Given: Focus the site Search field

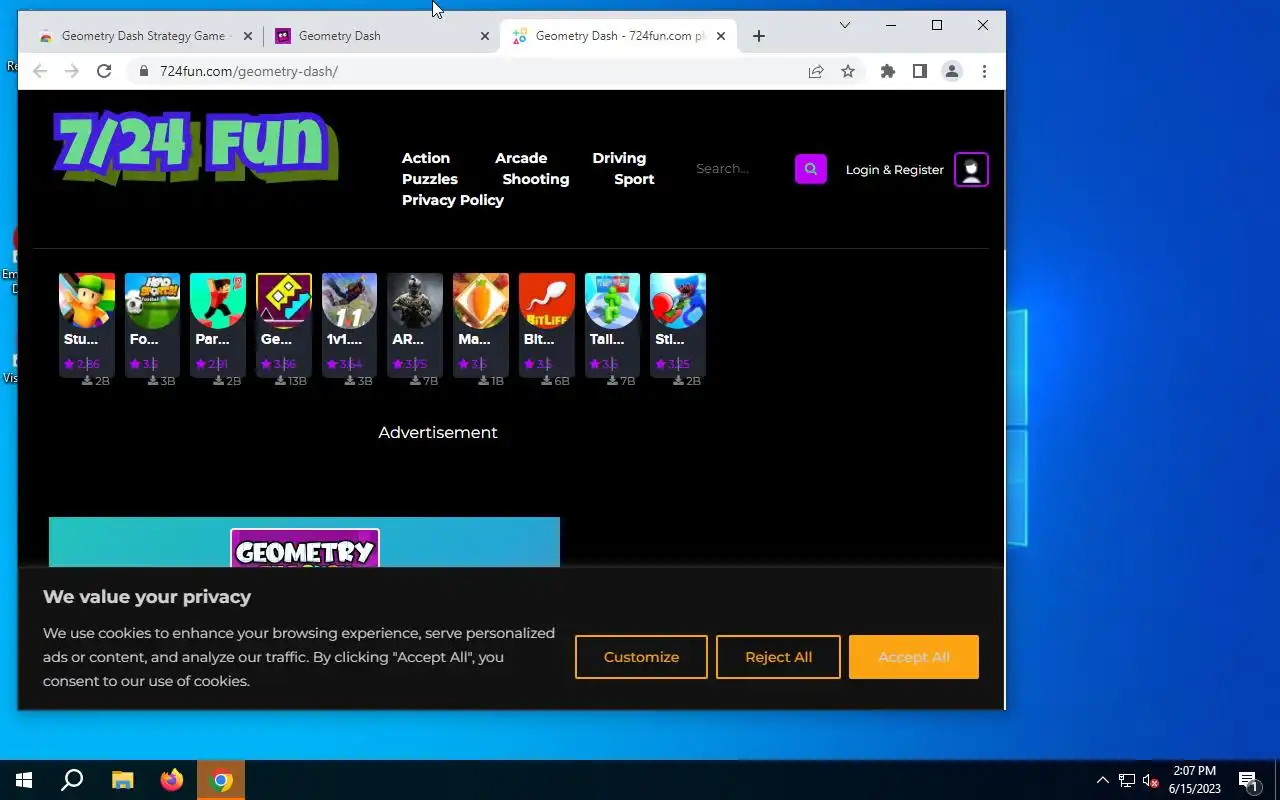Looking at the screenshot, I should coord(740,169).
